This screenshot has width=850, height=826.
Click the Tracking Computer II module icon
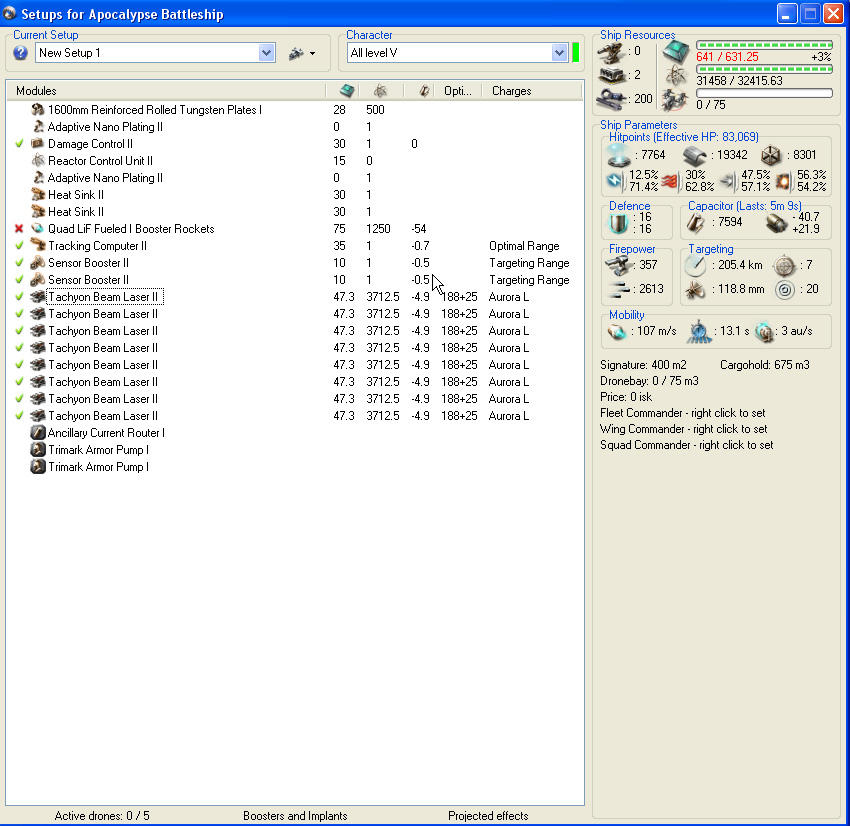37,246
